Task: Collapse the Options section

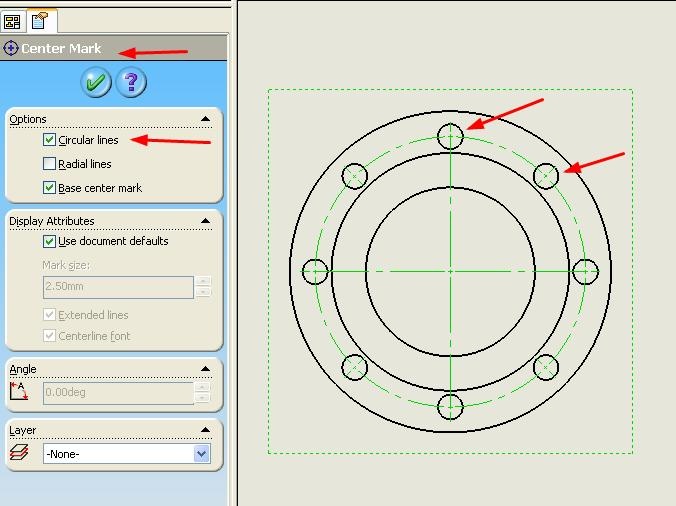Action: 206,119
